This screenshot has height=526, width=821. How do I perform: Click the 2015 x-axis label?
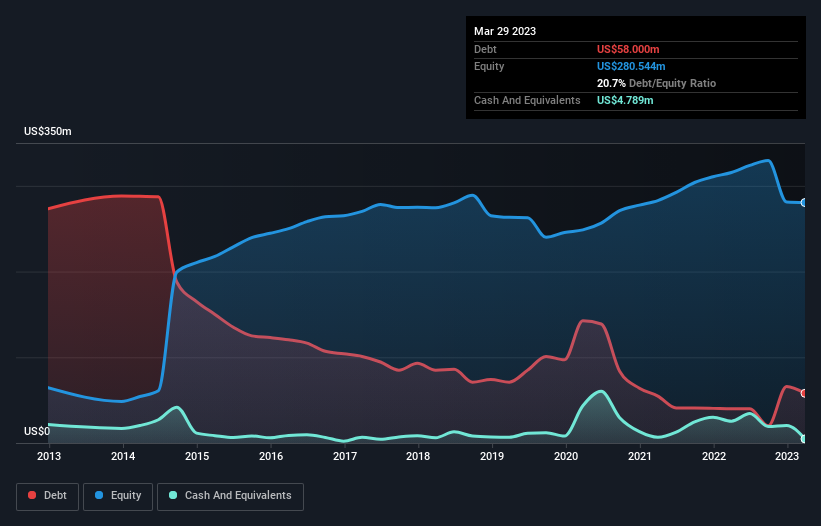coord(197,456)
